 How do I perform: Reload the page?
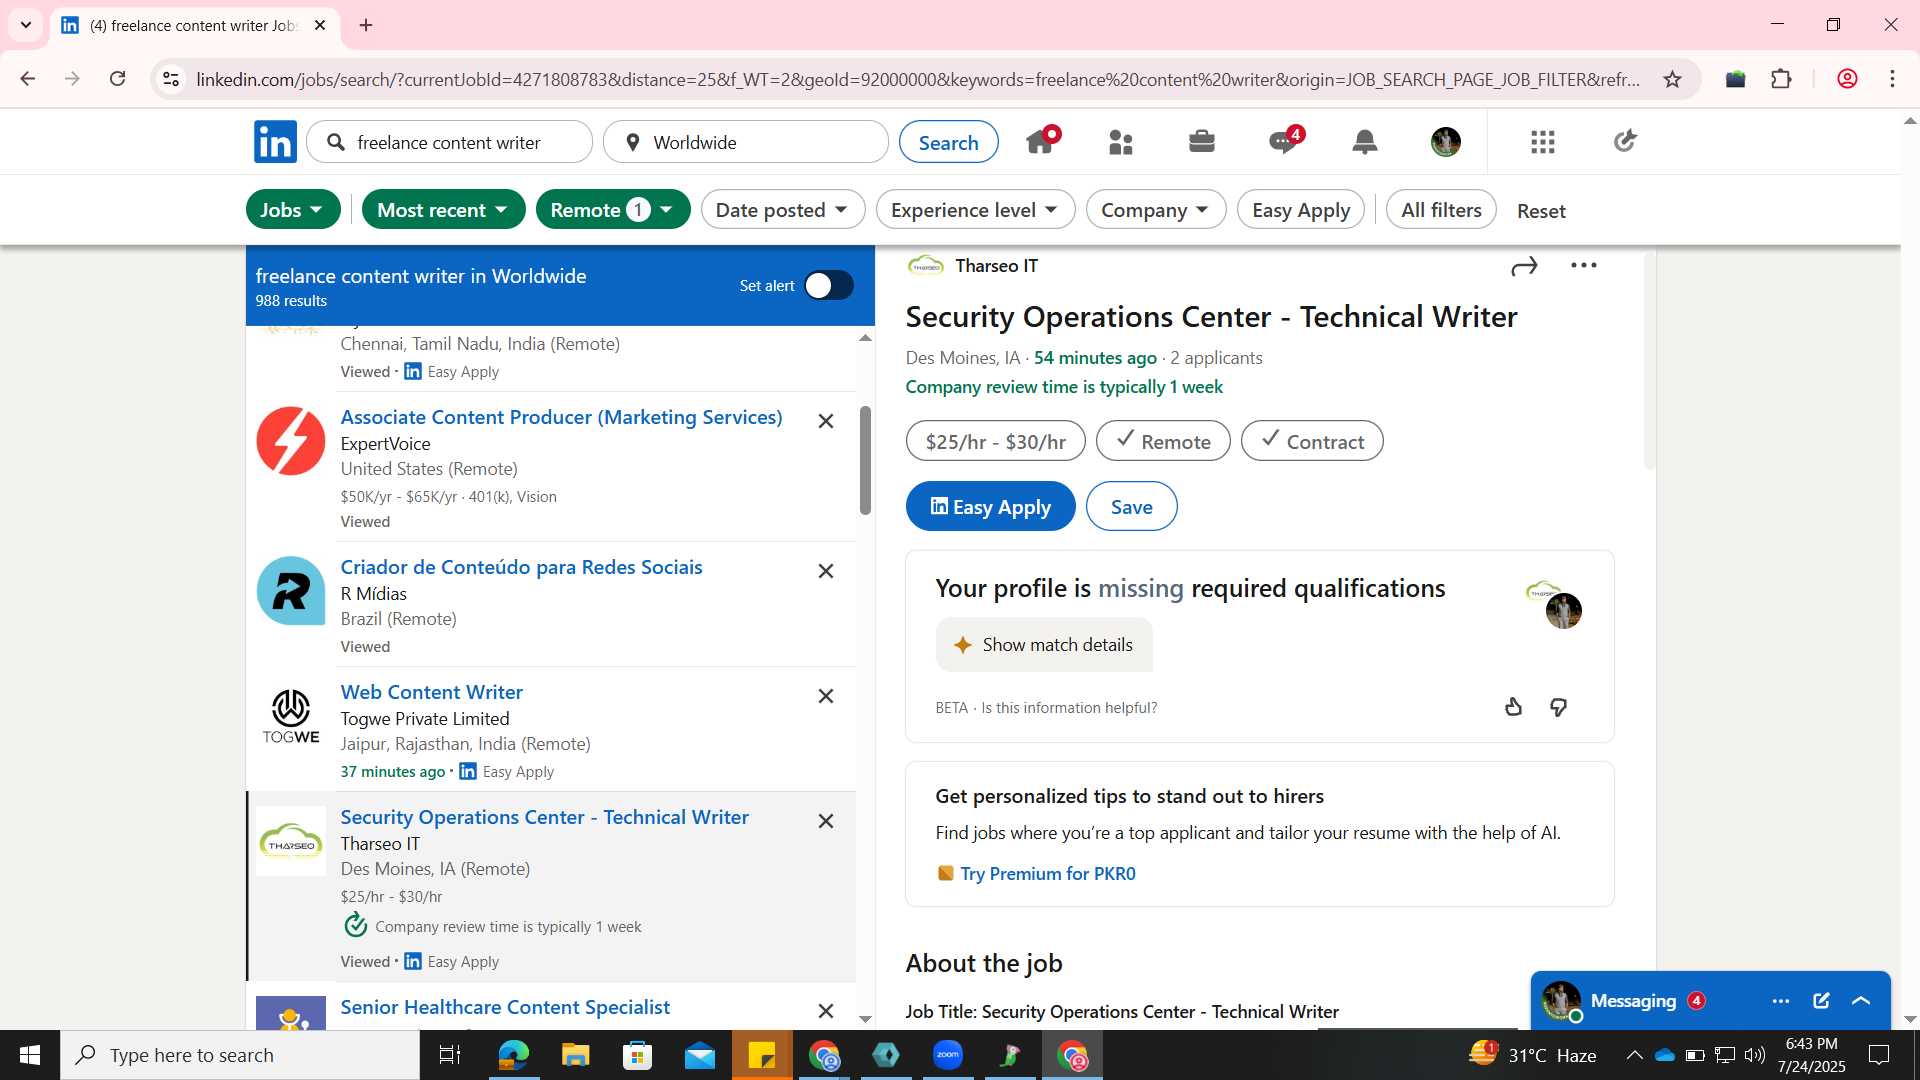tap(117, 79)
